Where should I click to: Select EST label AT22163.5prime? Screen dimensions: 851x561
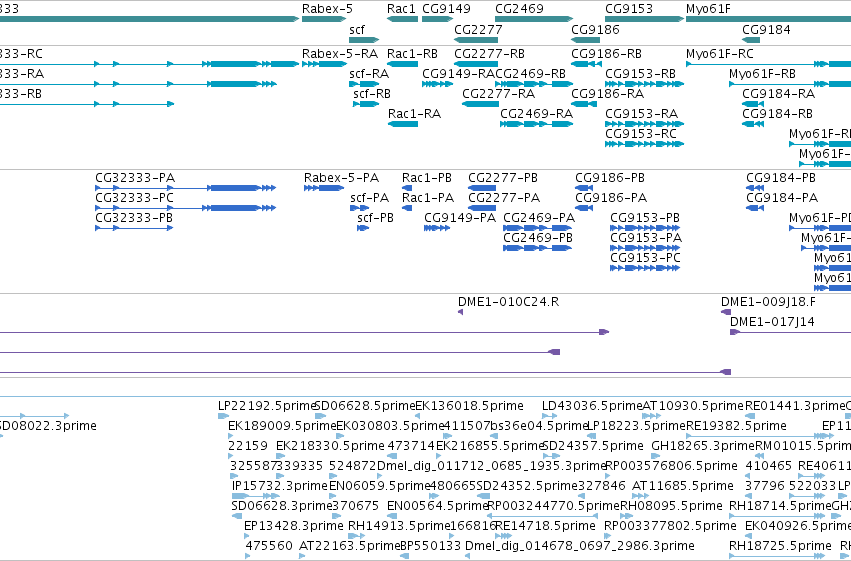pos(350,546)
